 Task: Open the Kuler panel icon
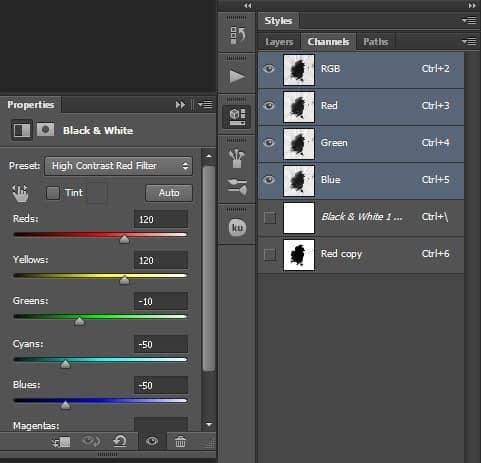tap(237, 228)
